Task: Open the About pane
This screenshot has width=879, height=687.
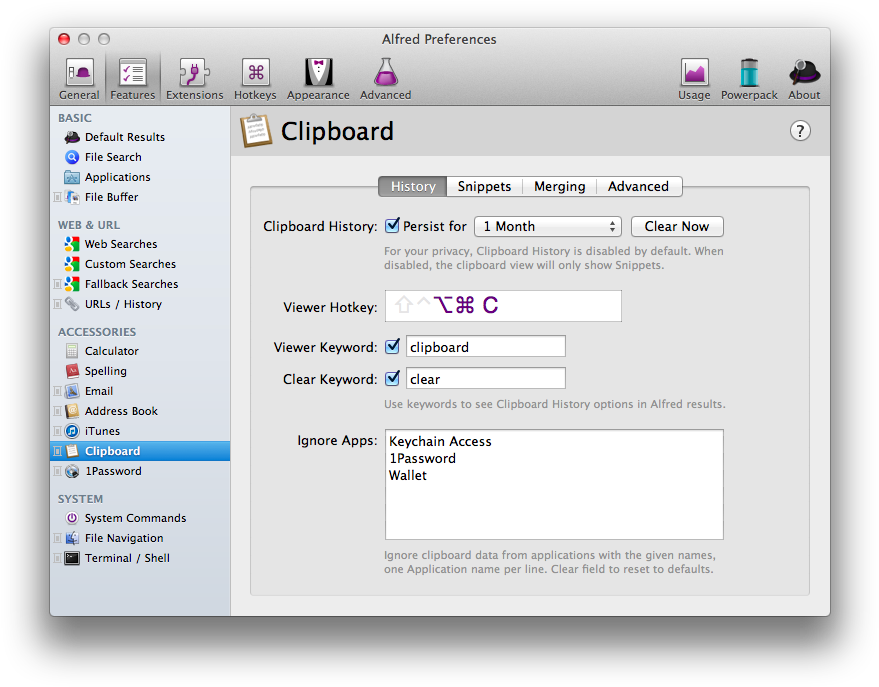Action: click(x=804, y=79)
